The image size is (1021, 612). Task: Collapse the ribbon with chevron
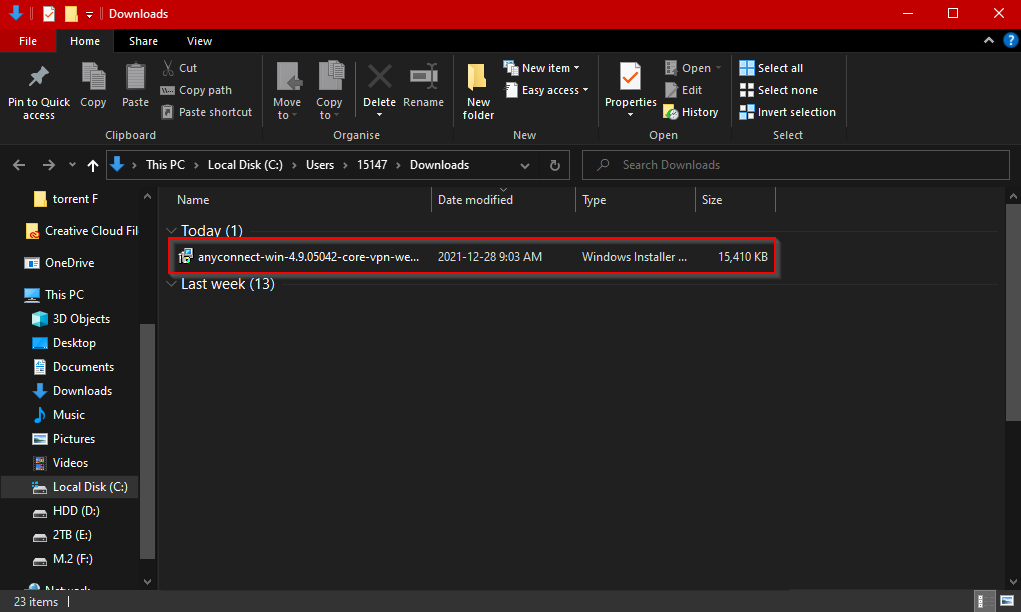(x=988, y=40)
